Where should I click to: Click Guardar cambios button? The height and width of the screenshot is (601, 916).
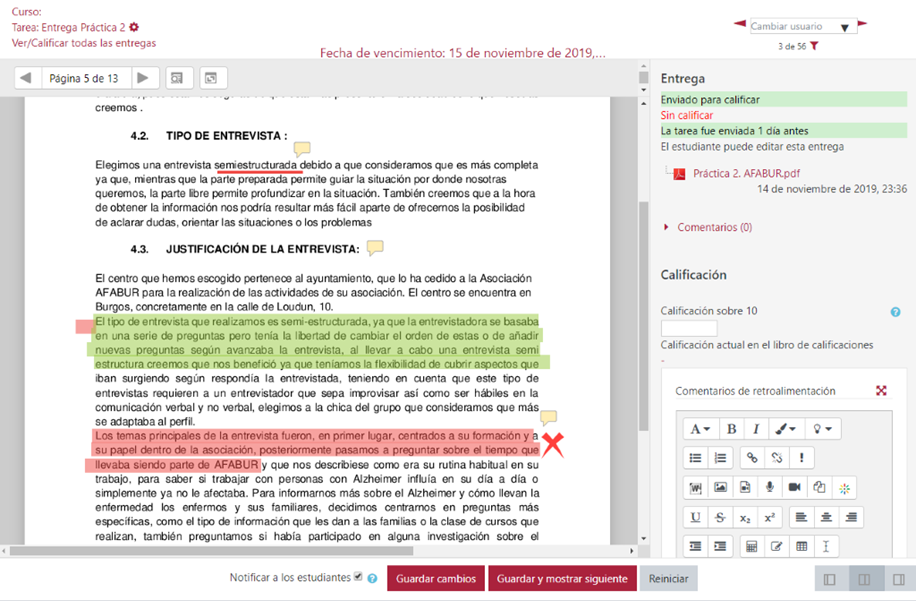click(436, 578)
